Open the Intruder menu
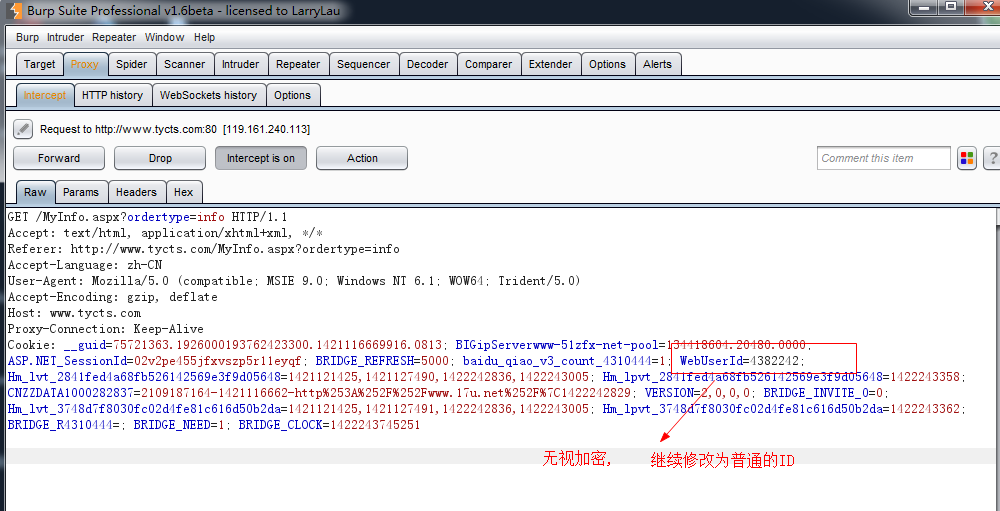The height and width of the screenshot is (511, 1000). click(x=66, y=37)
